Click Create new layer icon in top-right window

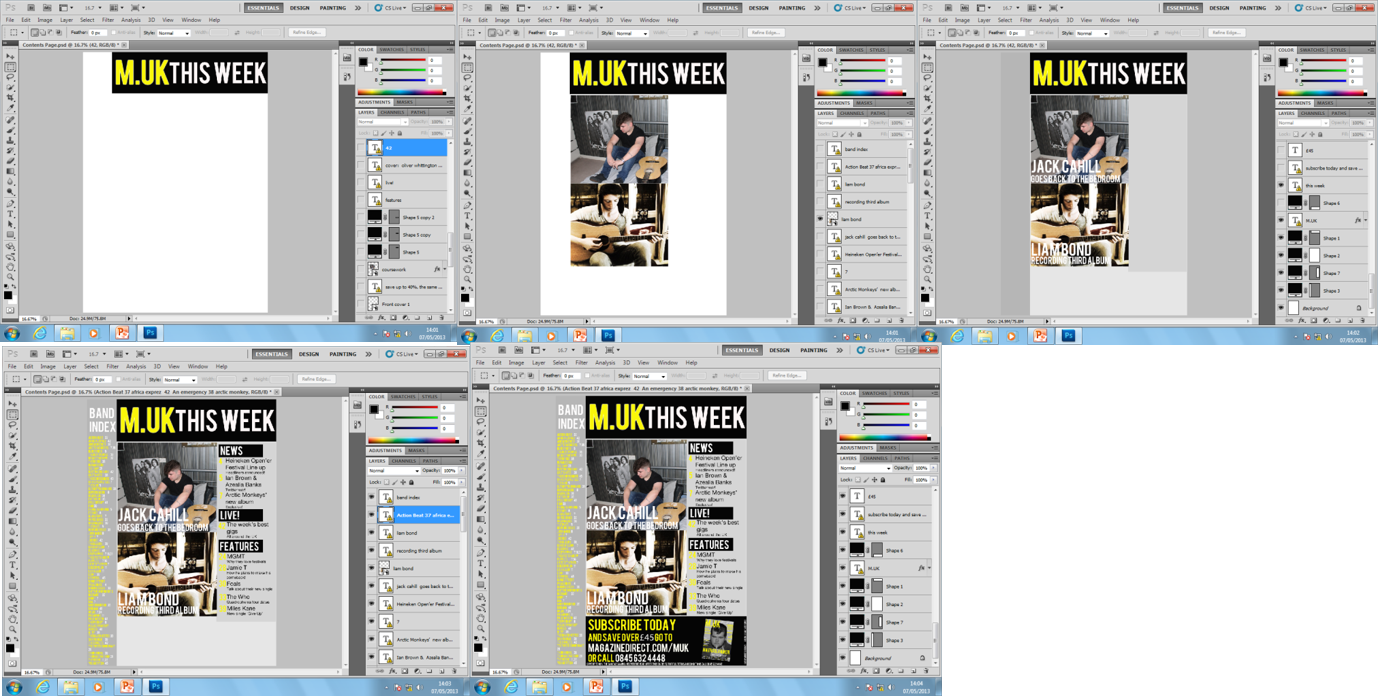click(1349, 319)
